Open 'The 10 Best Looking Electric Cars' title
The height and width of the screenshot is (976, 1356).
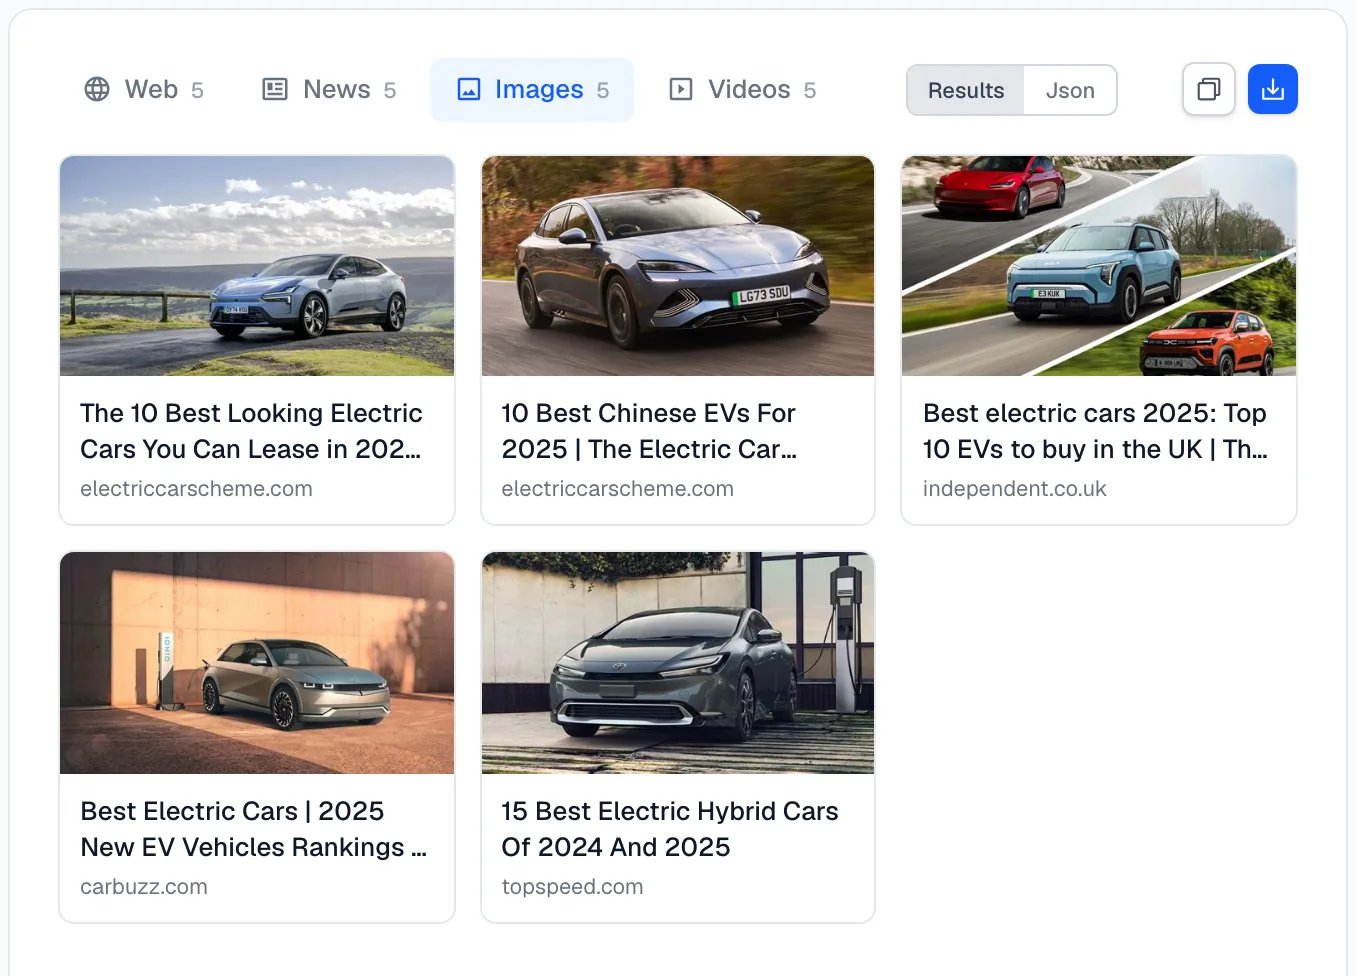click(x=251, y=431)
